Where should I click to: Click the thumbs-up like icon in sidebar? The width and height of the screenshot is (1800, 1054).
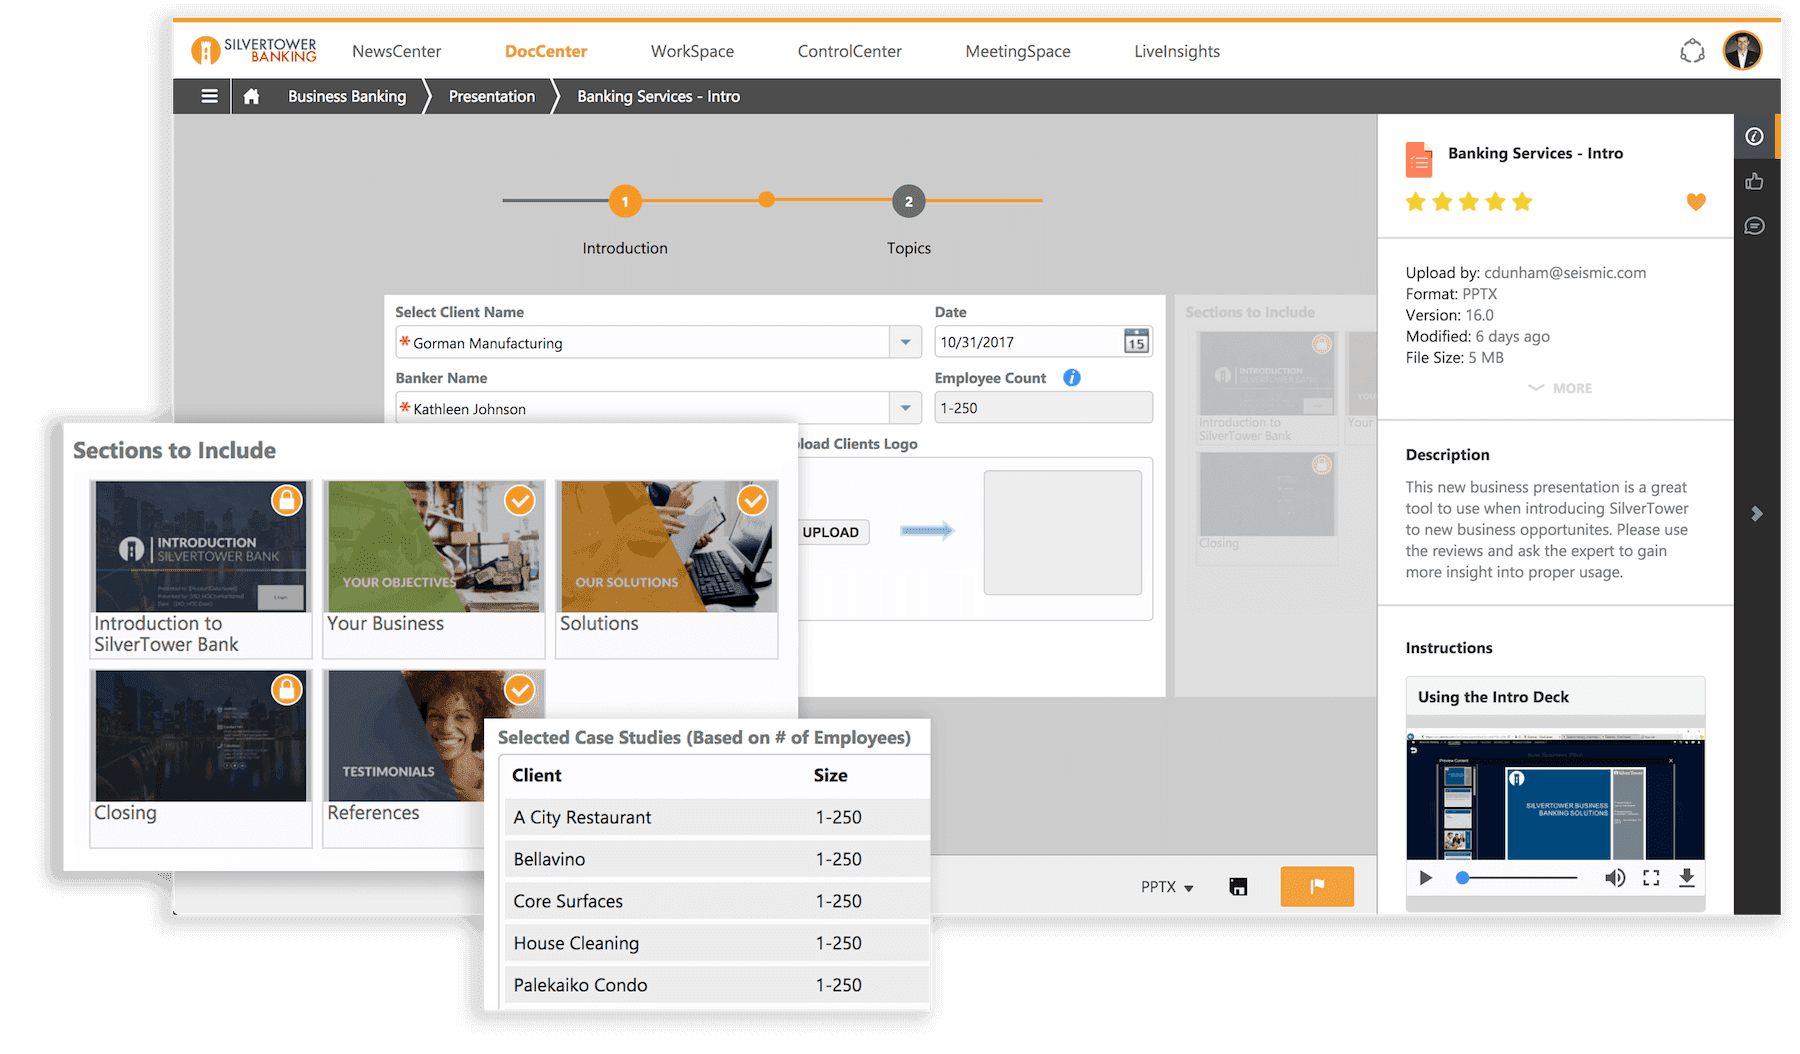(1755, 181)
